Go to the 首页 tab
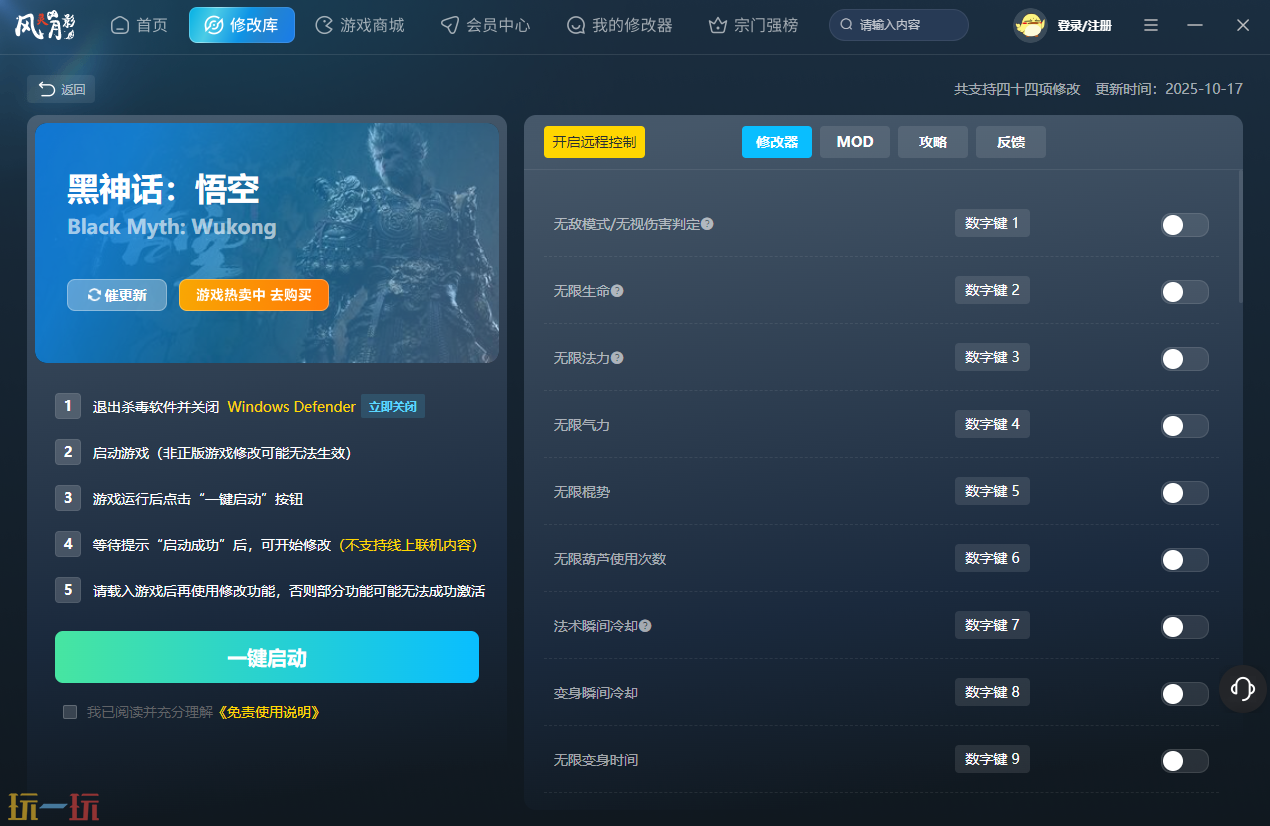 [x=139, y=25]
